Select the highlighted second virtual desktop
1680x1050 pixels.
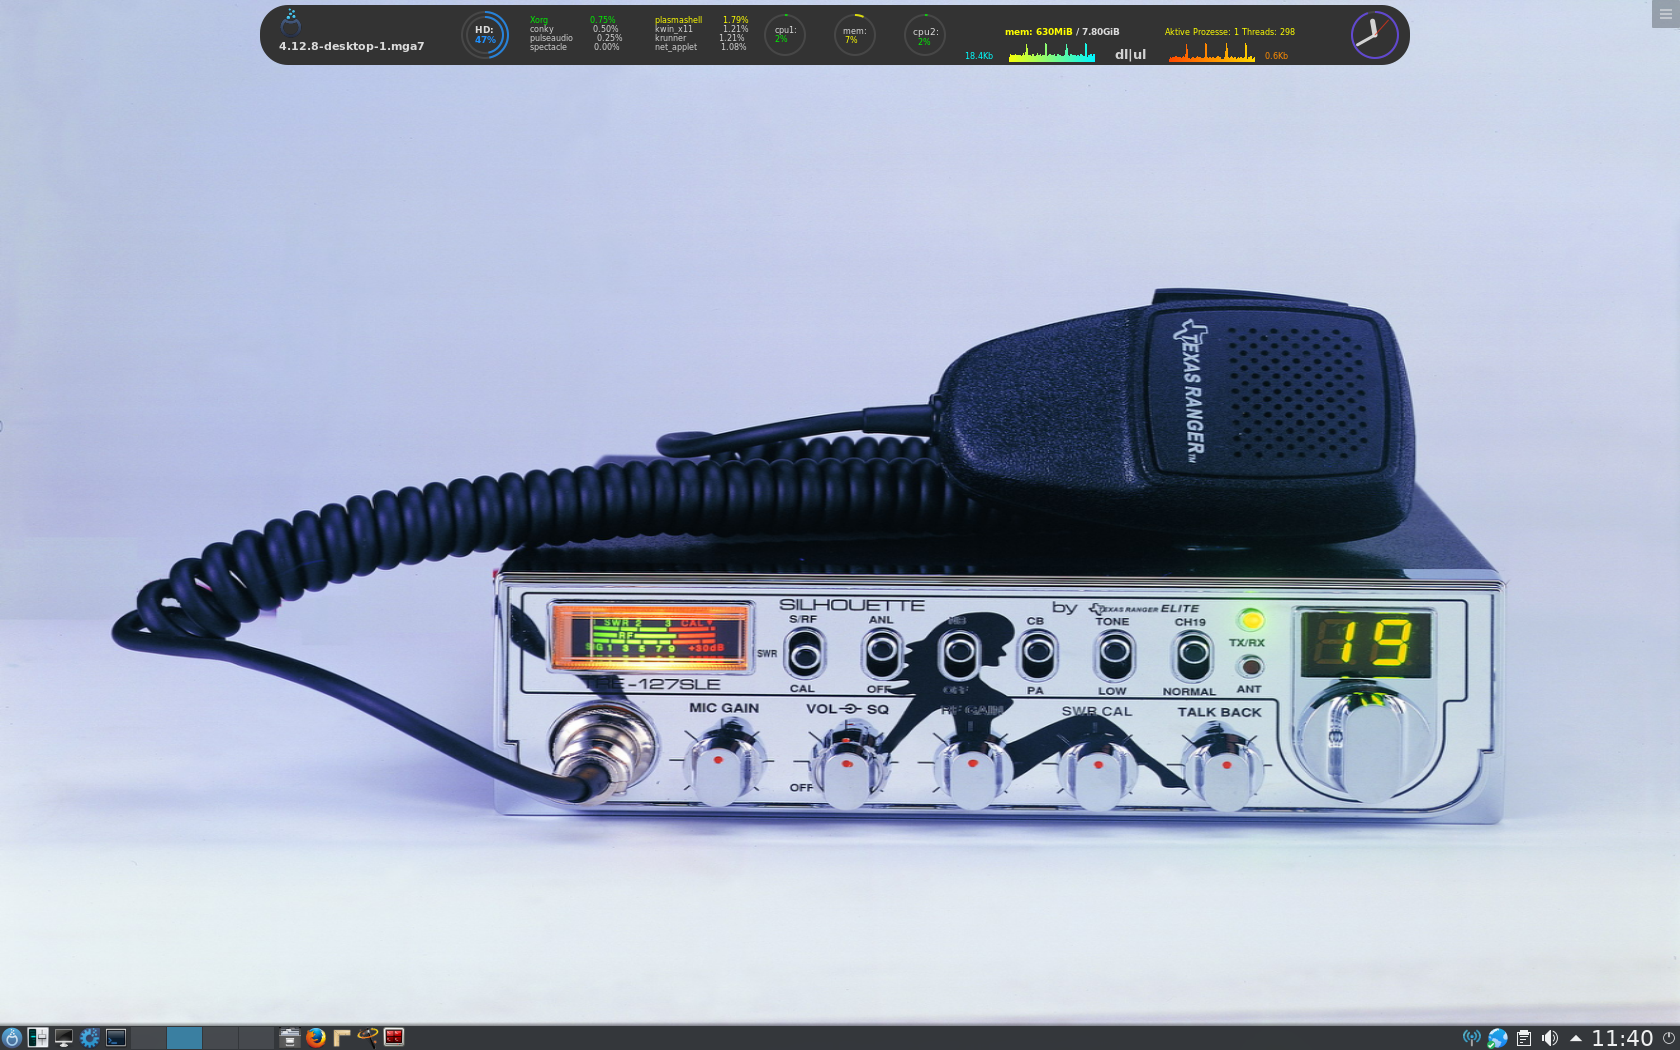tap(184, 1038)
